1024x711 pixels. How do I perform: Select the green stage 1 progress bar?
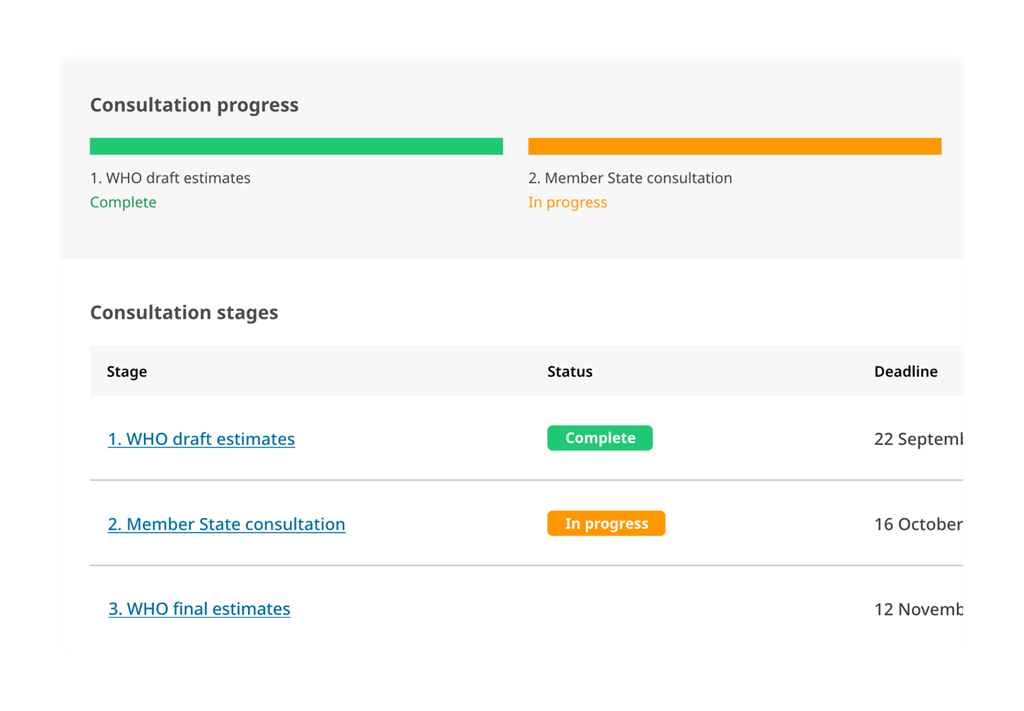tap(296, 145)
